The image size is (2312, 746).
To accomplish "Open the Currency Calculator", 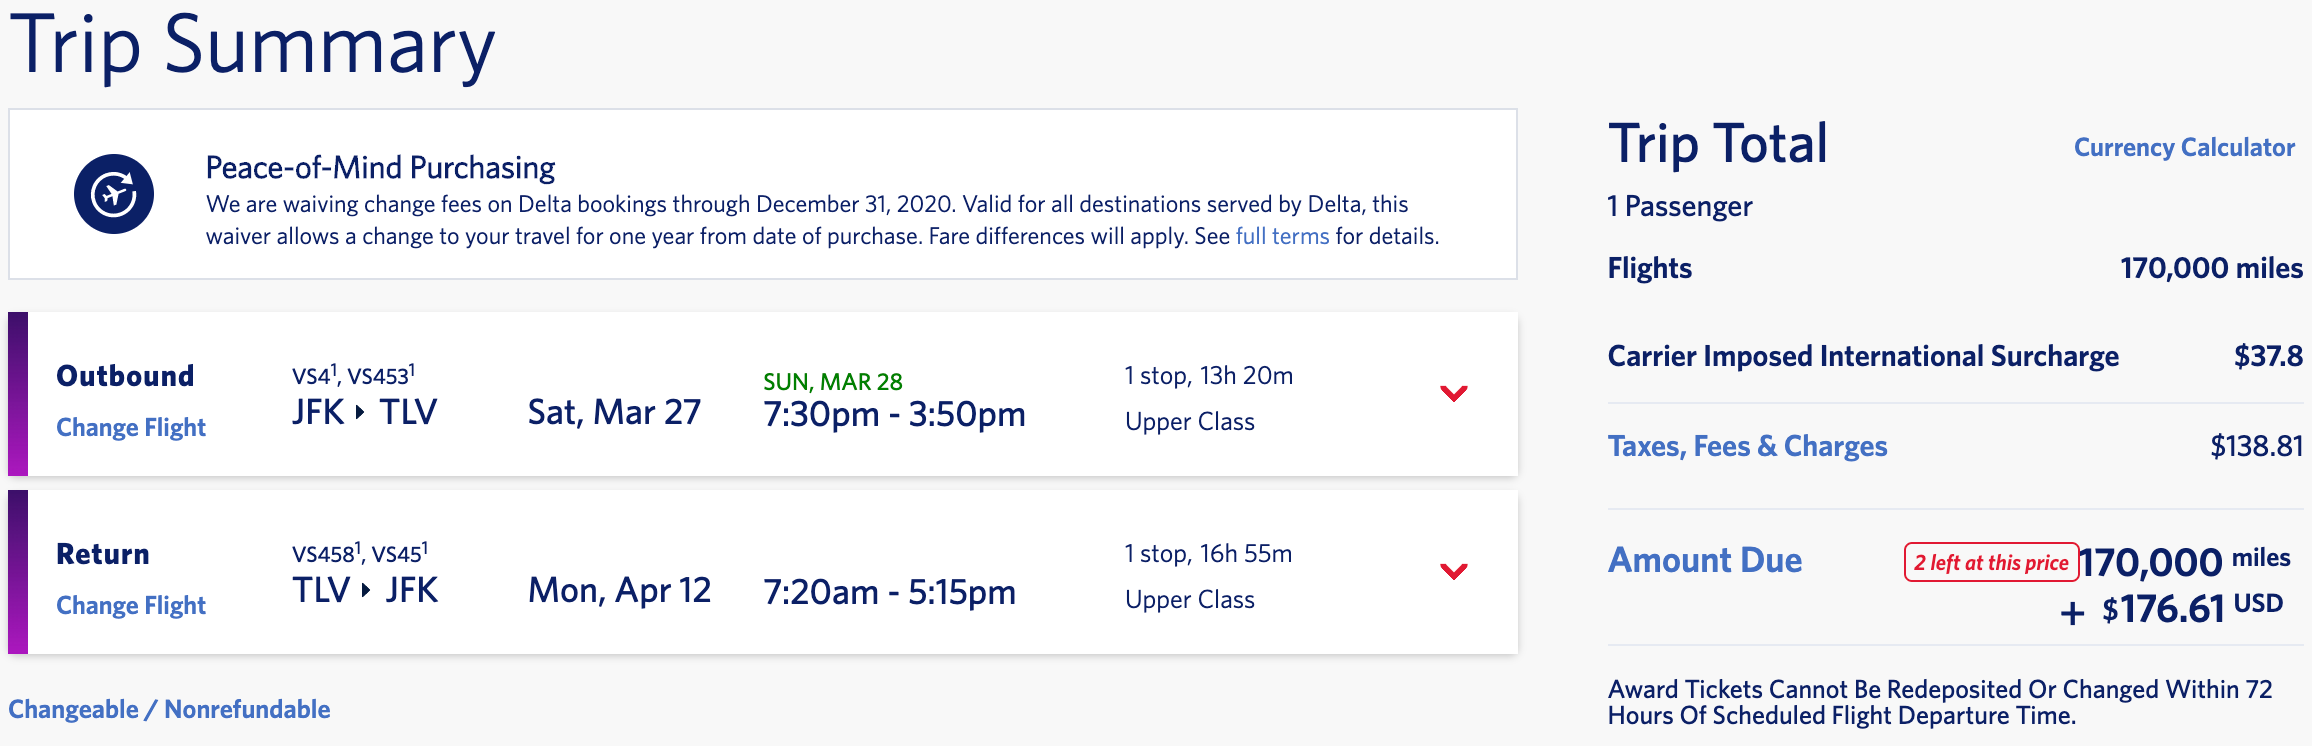I will pyautogui.click(x=2184, y=148).
